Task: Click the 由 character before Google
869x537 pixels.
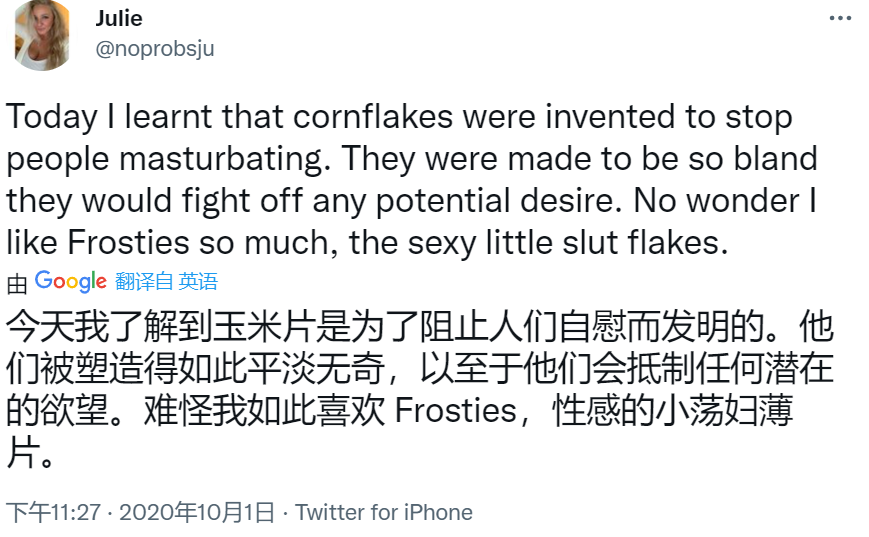Action: (x=17, y=284)
